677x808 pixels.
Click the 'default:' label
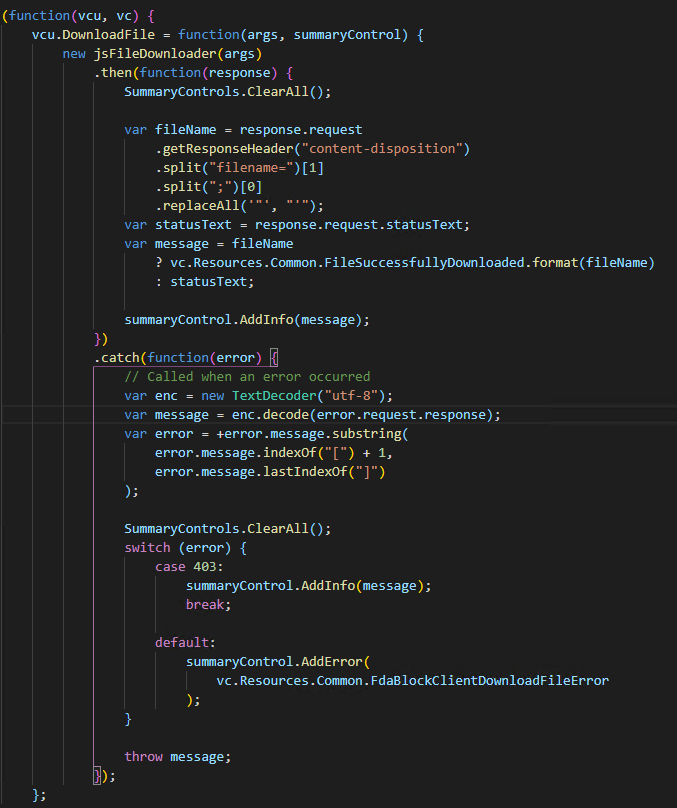pyautogui.click(x=185, y=643)
